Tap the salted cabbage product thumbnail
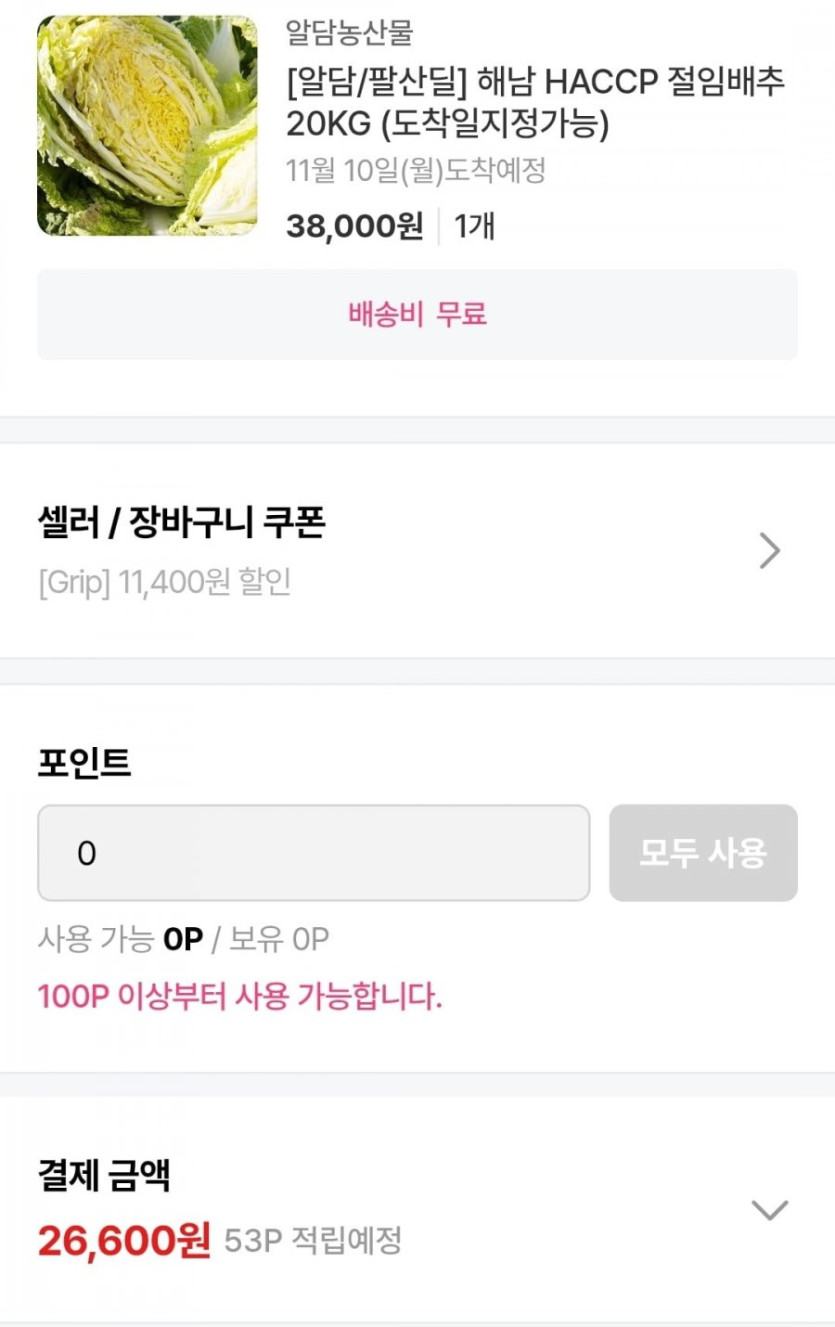The height and width of the screenshot is (1327, 835). (147, 126)
